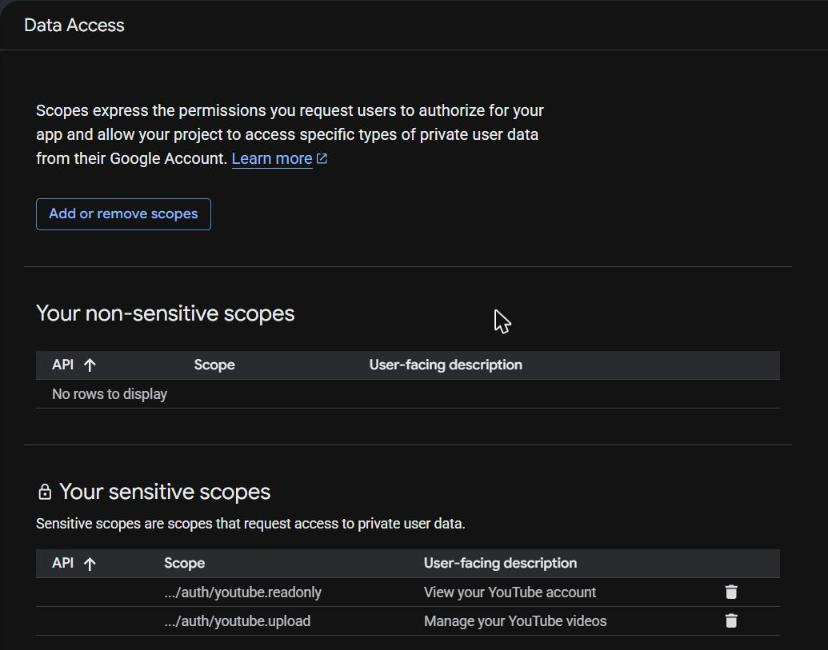Viewport: 828px width, 650px height.
Task: Open the Learn more link
Action: 271,158
